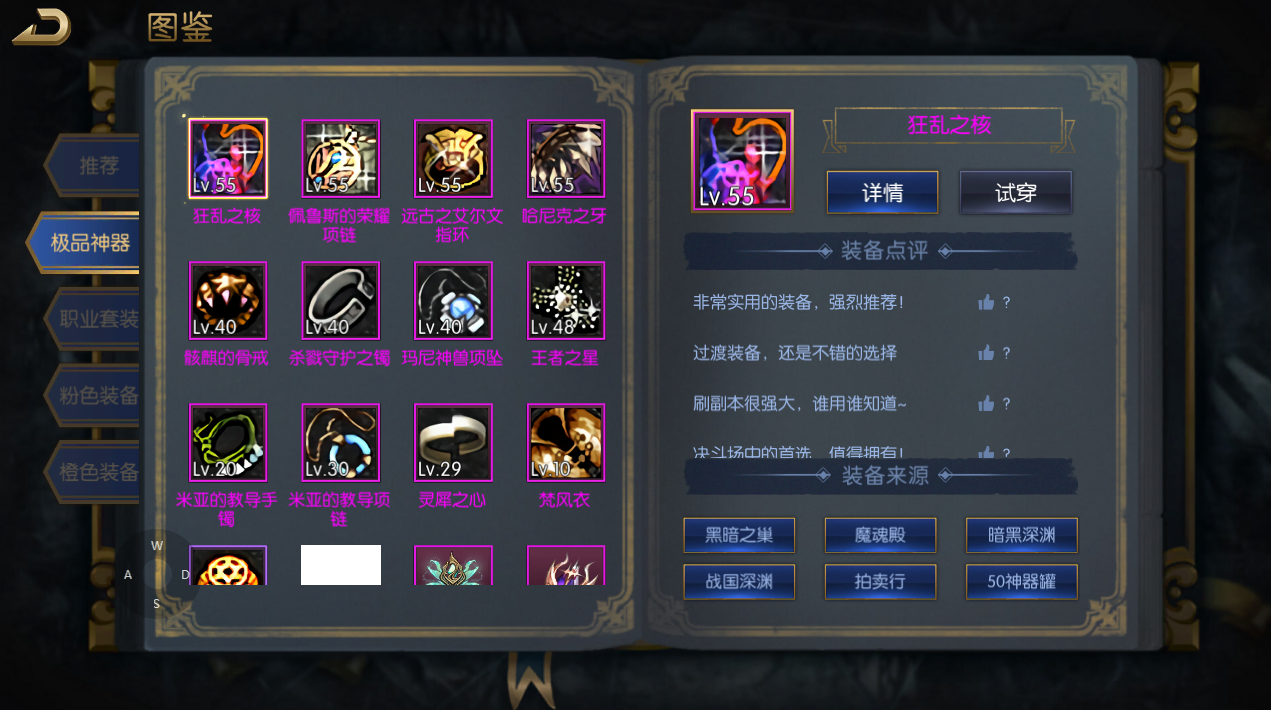Pick the 哈尼克之牙 item icon
Screen dimensions: 1271x710
[x=566, y=158]
